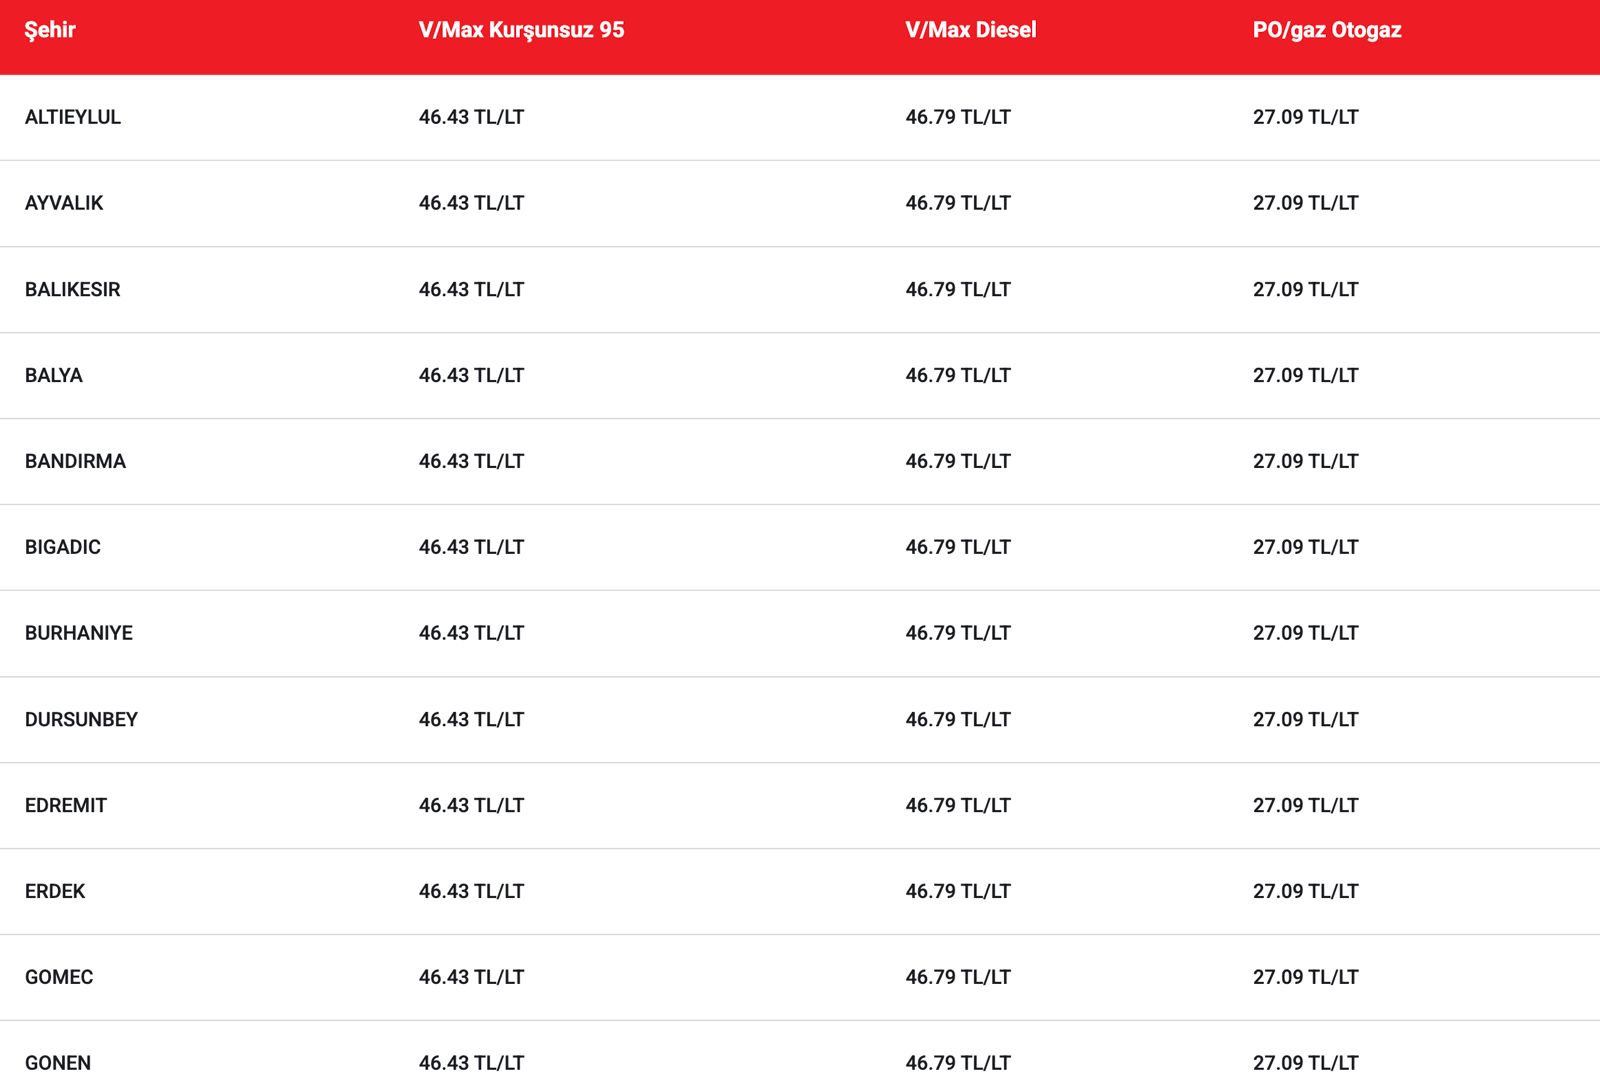Select the BIGADIC city cell

[63, 547]
